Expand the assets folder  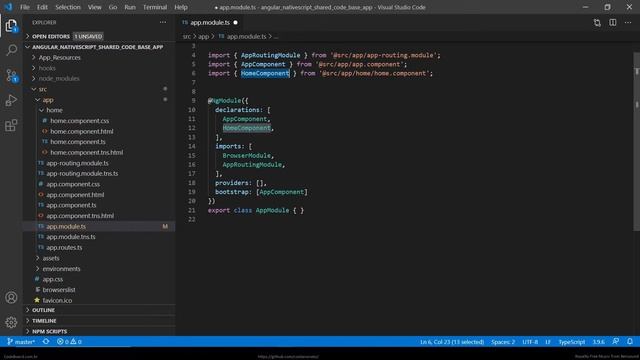(x=99, y=258)
